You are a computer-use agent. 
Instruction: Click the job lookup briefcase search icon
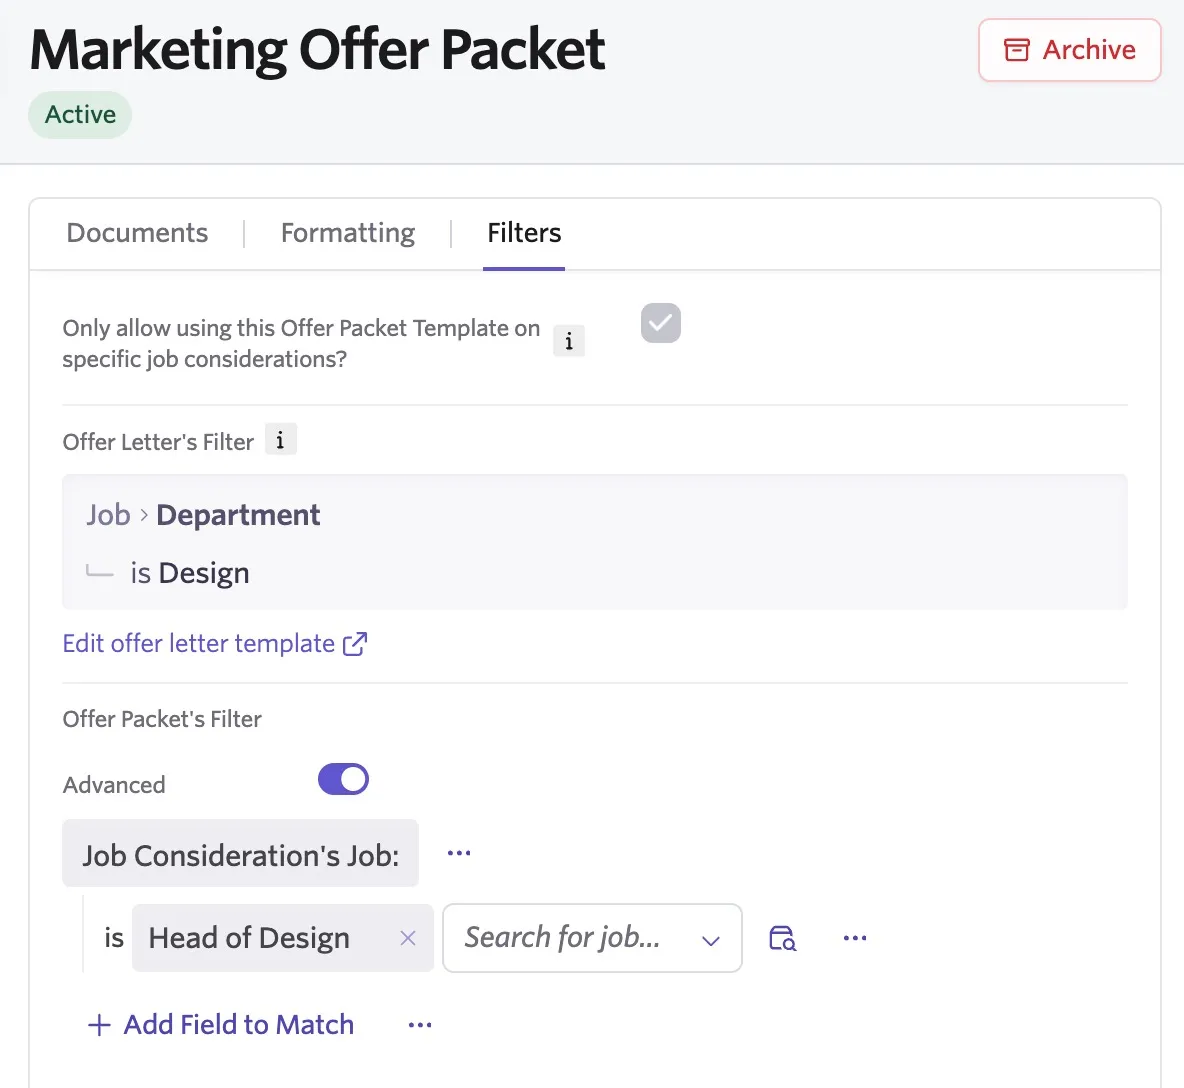[782, 938]
